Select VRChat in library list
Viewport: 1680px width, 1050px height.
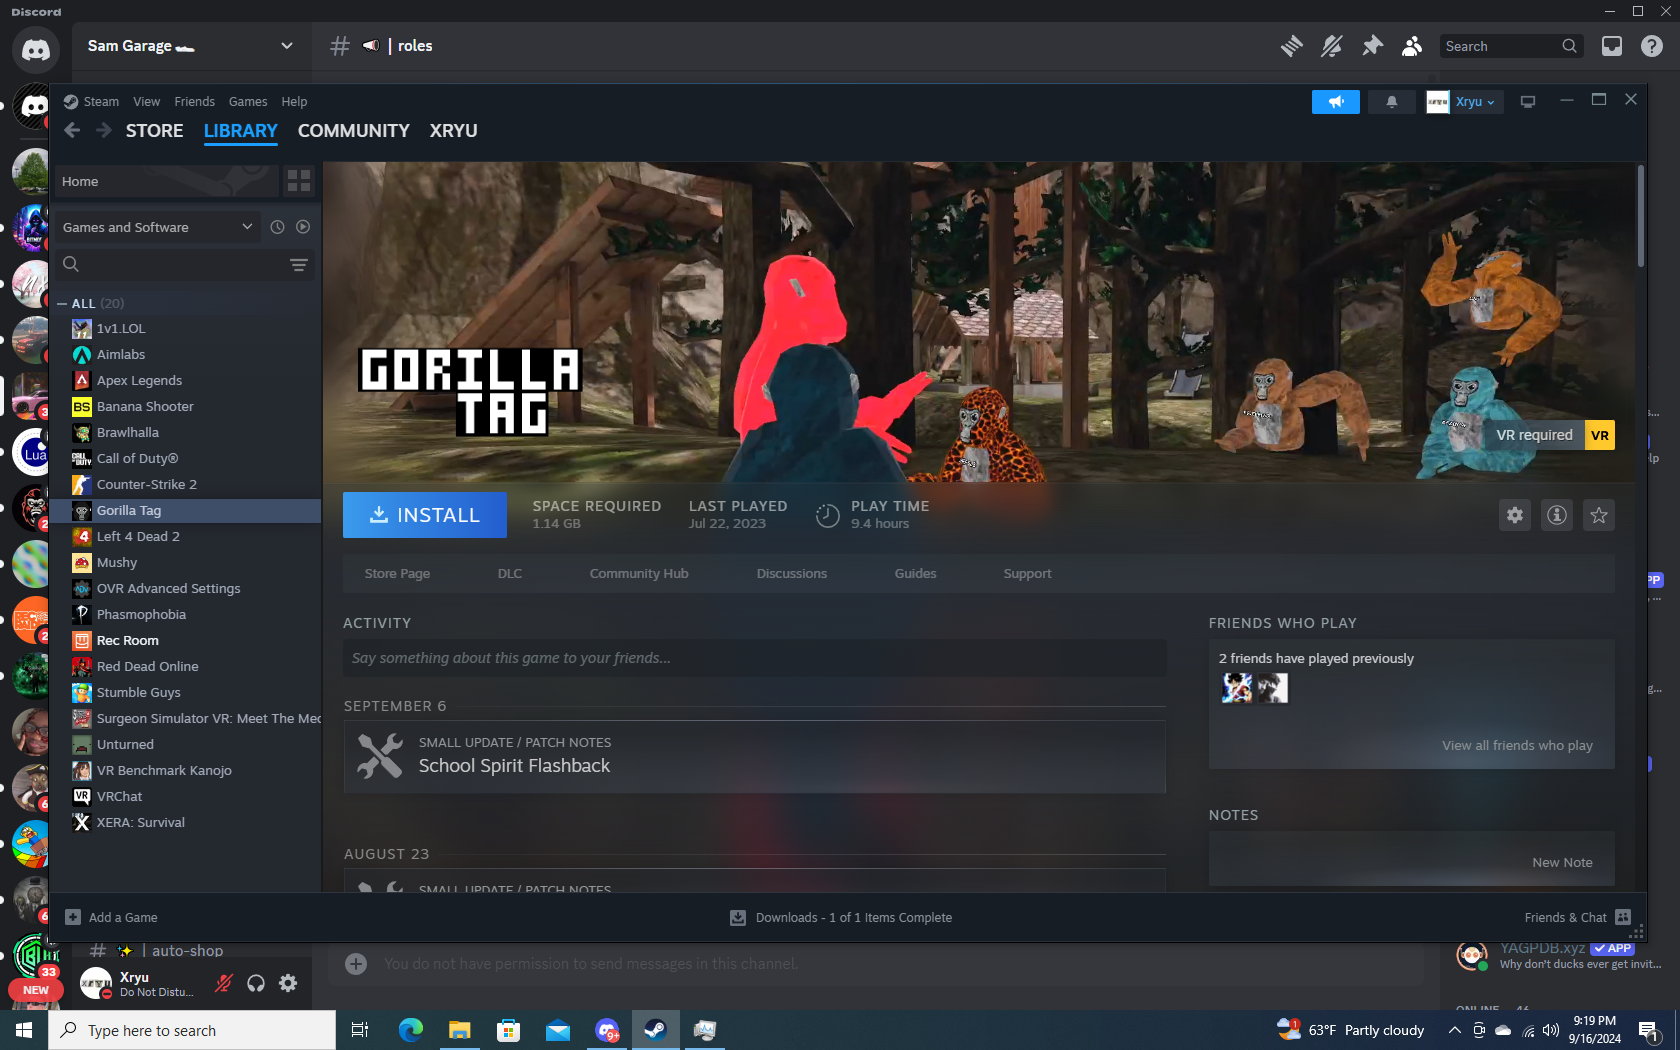[187, 797]
